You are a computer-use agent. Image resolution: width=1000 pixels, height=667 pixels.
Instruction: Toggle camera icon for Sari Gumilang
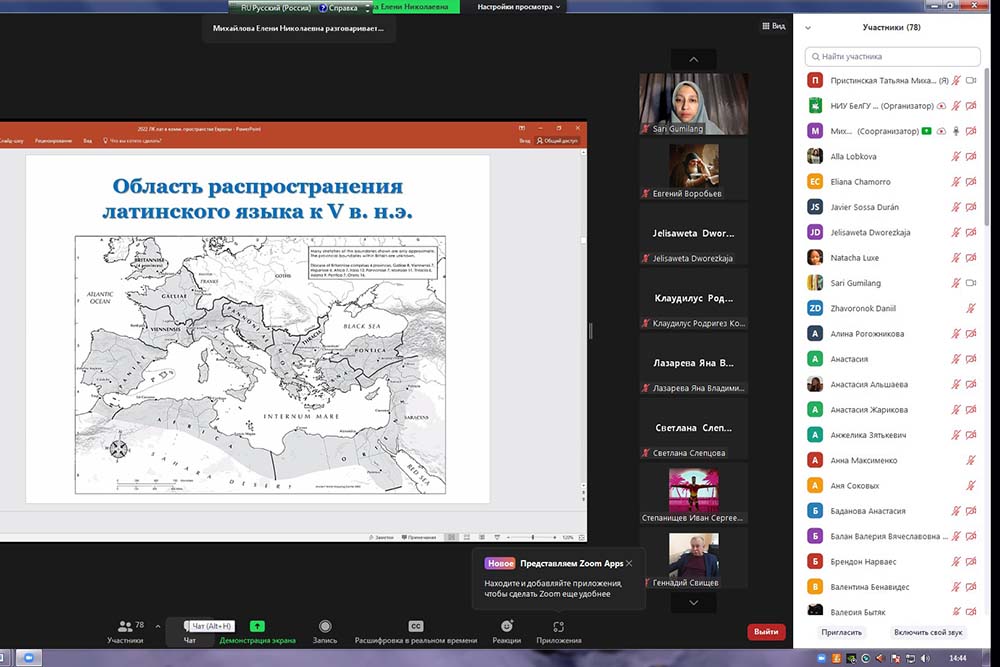coord(971,283)
